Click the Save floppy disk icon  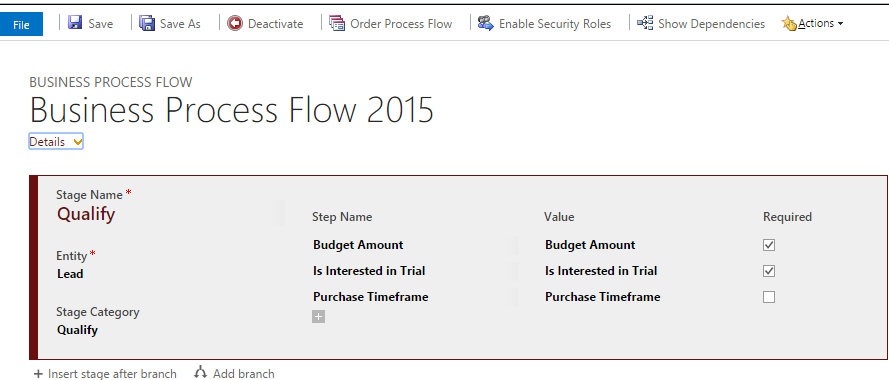pyautogui.click(x=75, y=23)
